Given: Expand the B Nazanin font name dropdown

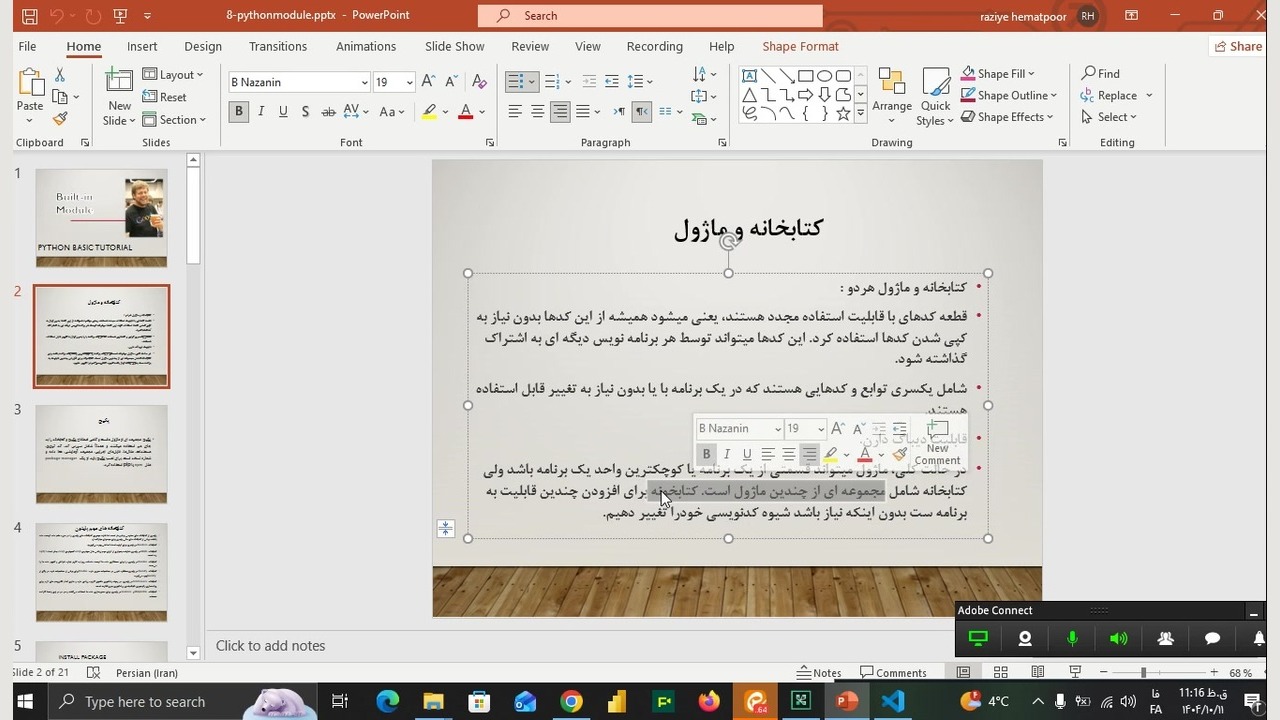Looking at the screenshot, I should coord(364,82).
